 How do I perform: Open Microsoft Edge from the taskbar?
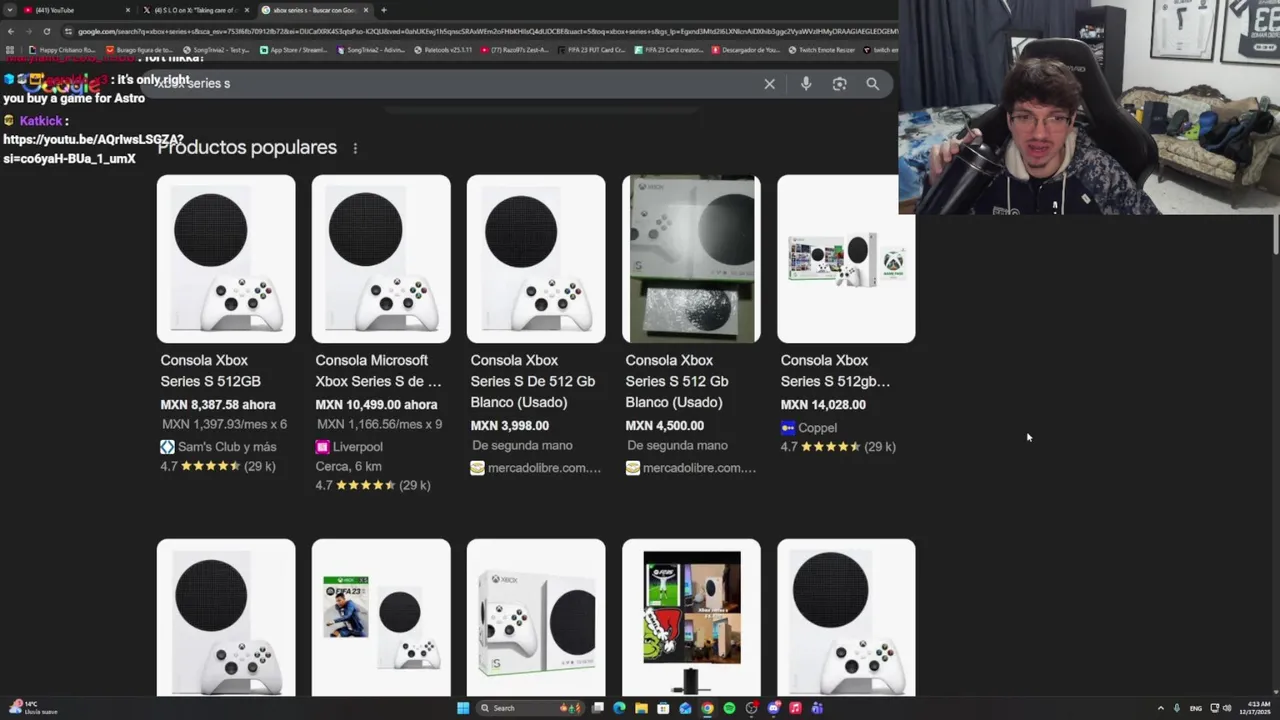(619, 708)
